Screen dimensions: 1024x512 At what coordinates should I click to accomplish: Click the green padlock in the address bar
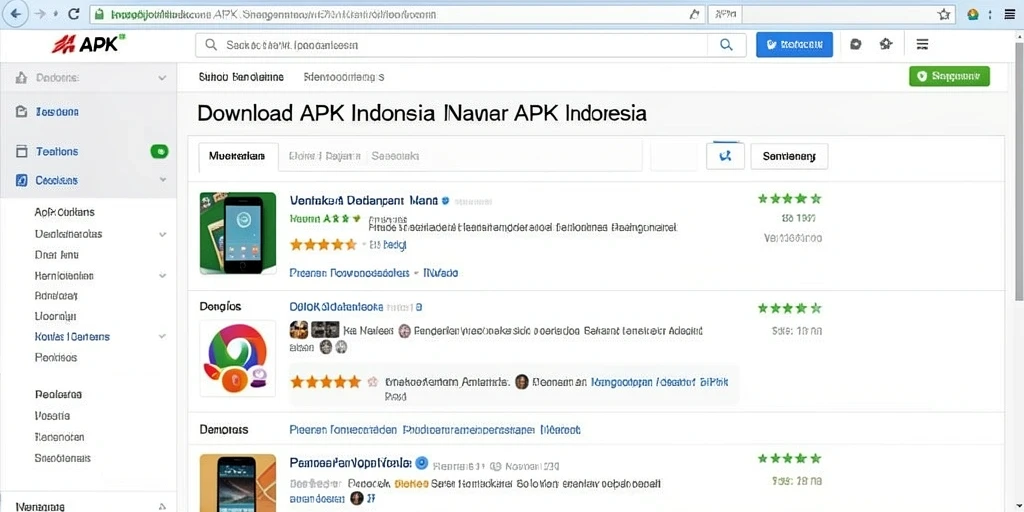(99, 14)
